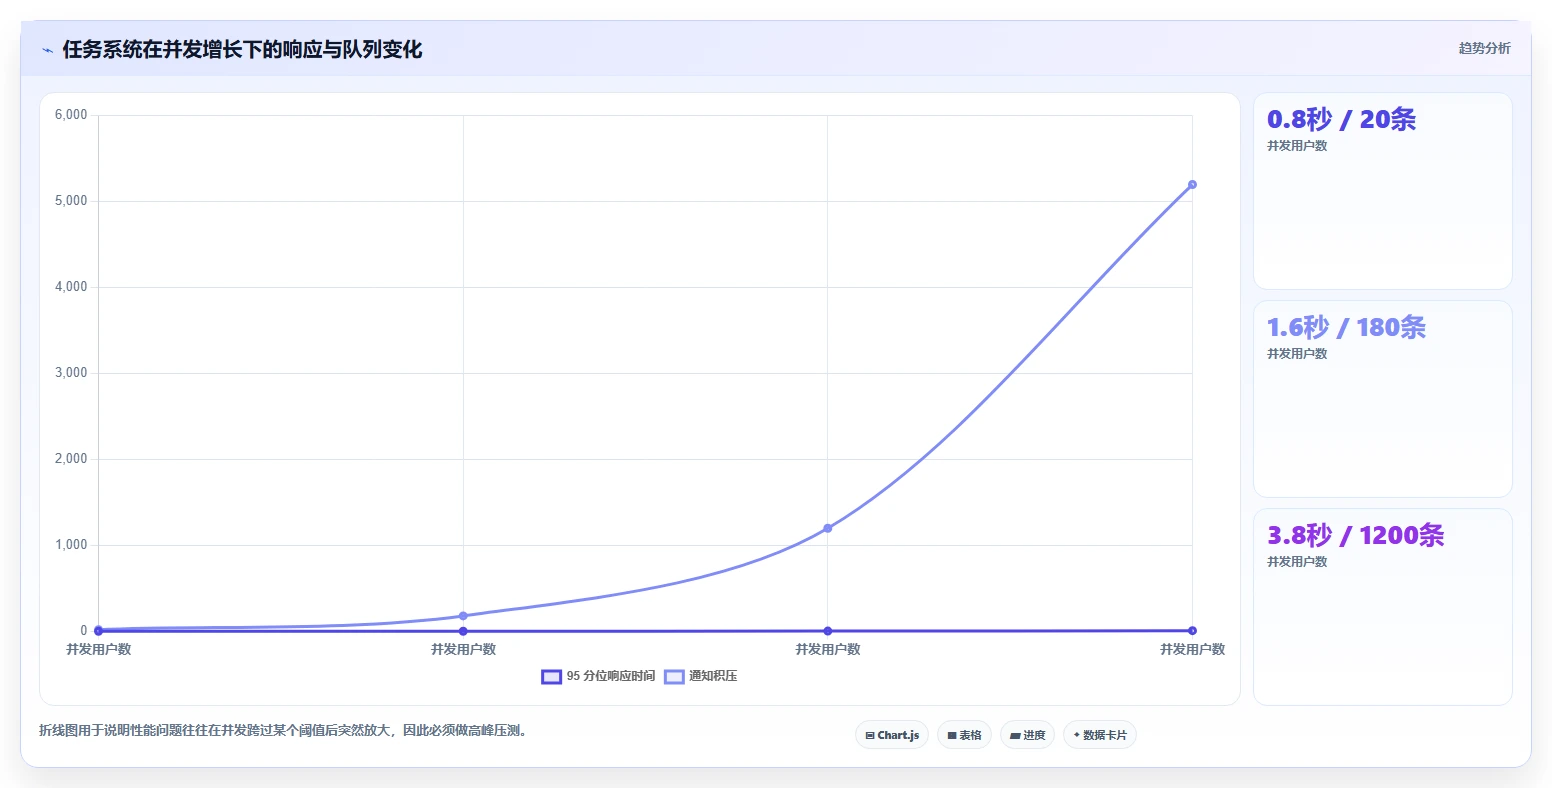Select the 数据卡片 chip

coord(1100,735)
